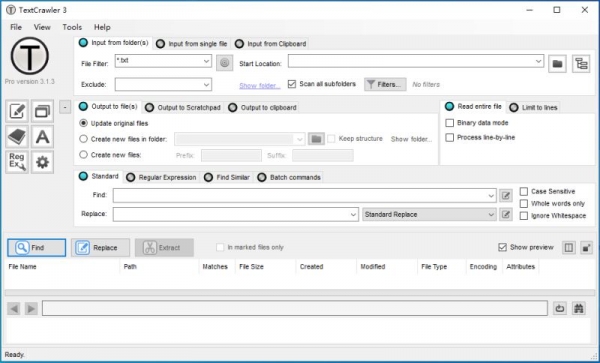Open the Find field editor icon
This screenshot has height=363, width=600.
point(505,196)
